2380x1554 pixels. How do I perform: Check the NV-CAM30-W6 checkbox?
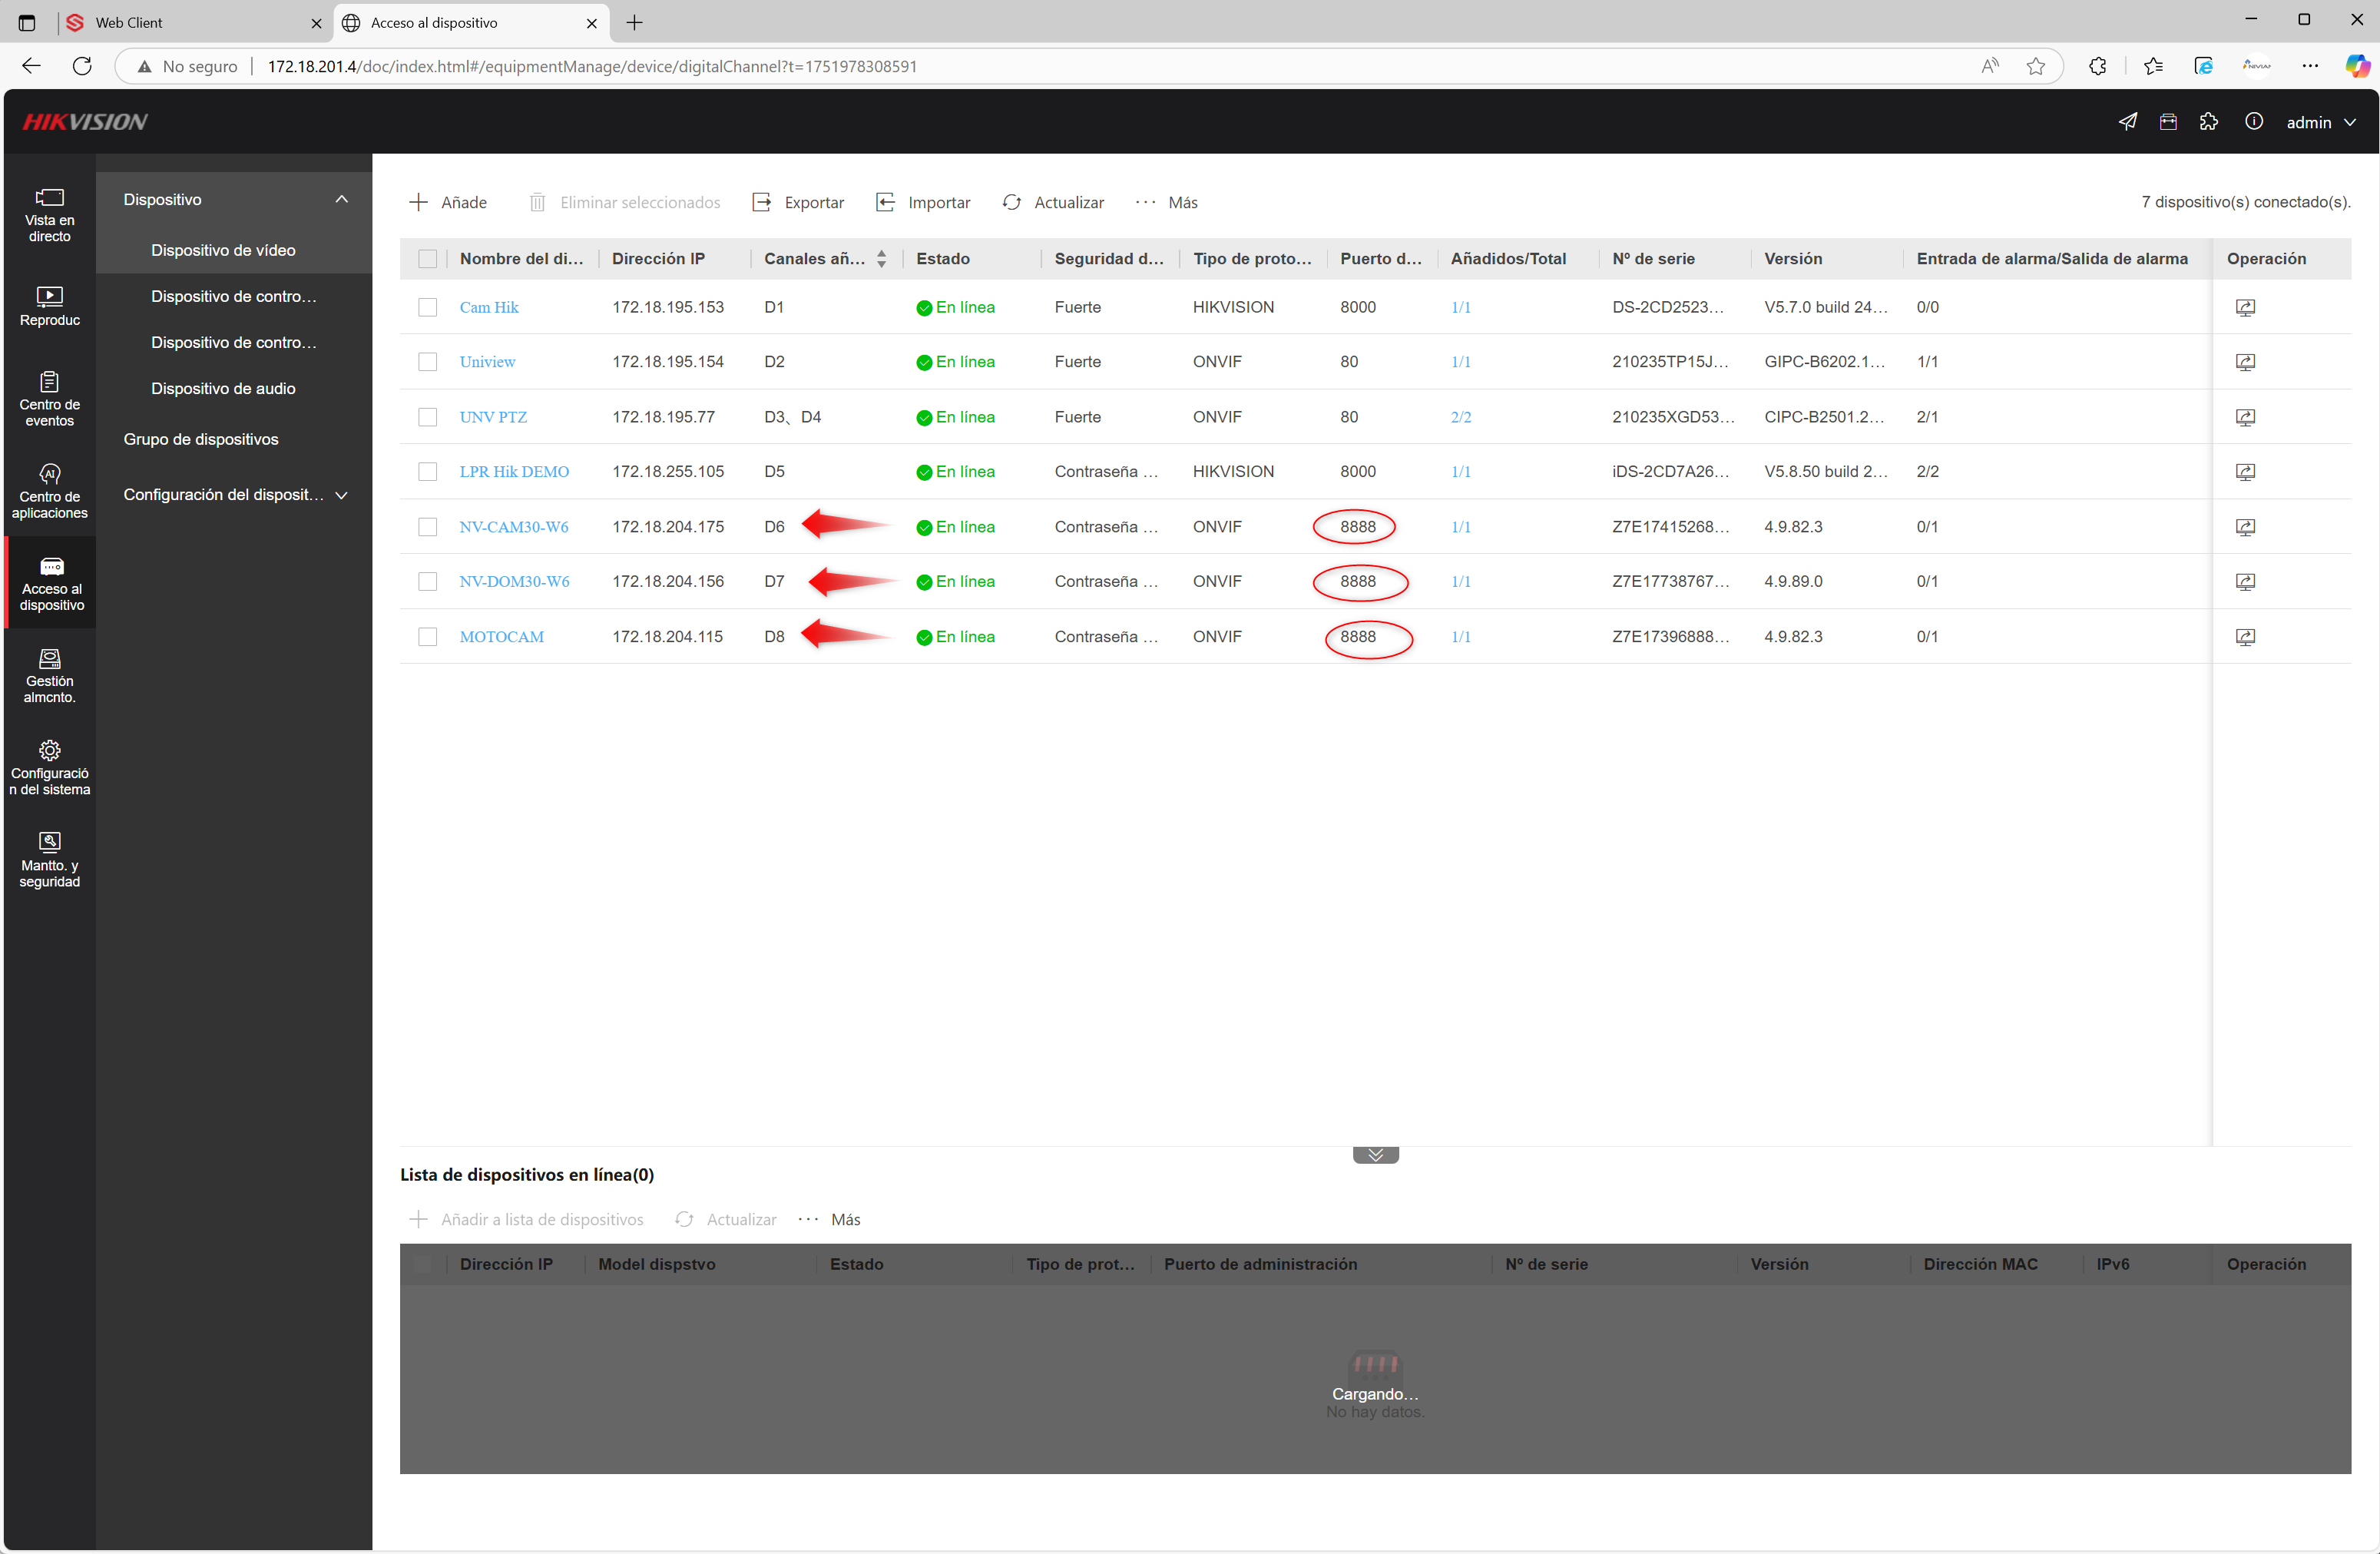[427, 527]
